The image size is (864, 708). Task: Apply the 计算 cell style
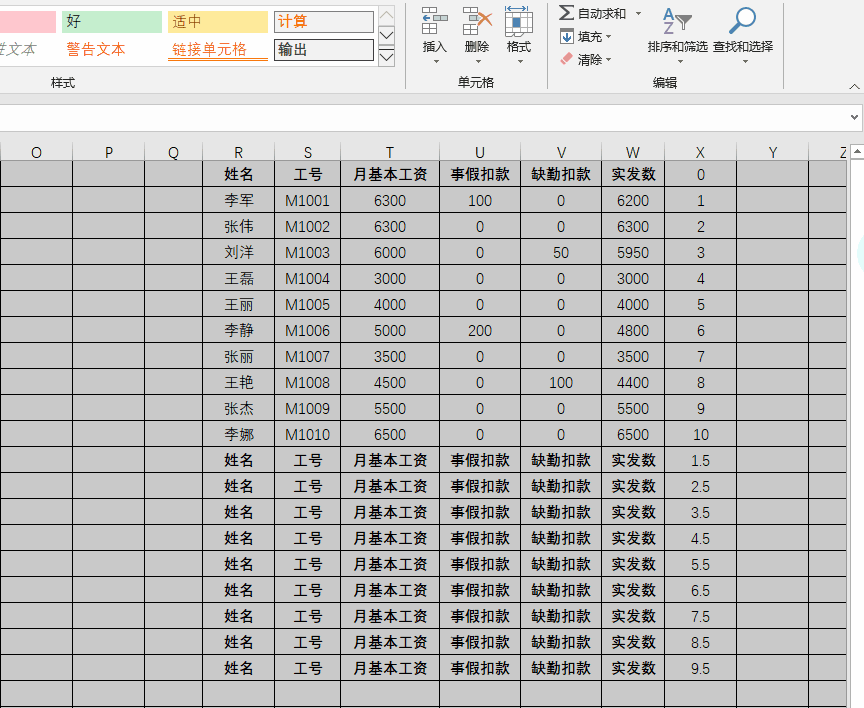click(323, 22)
